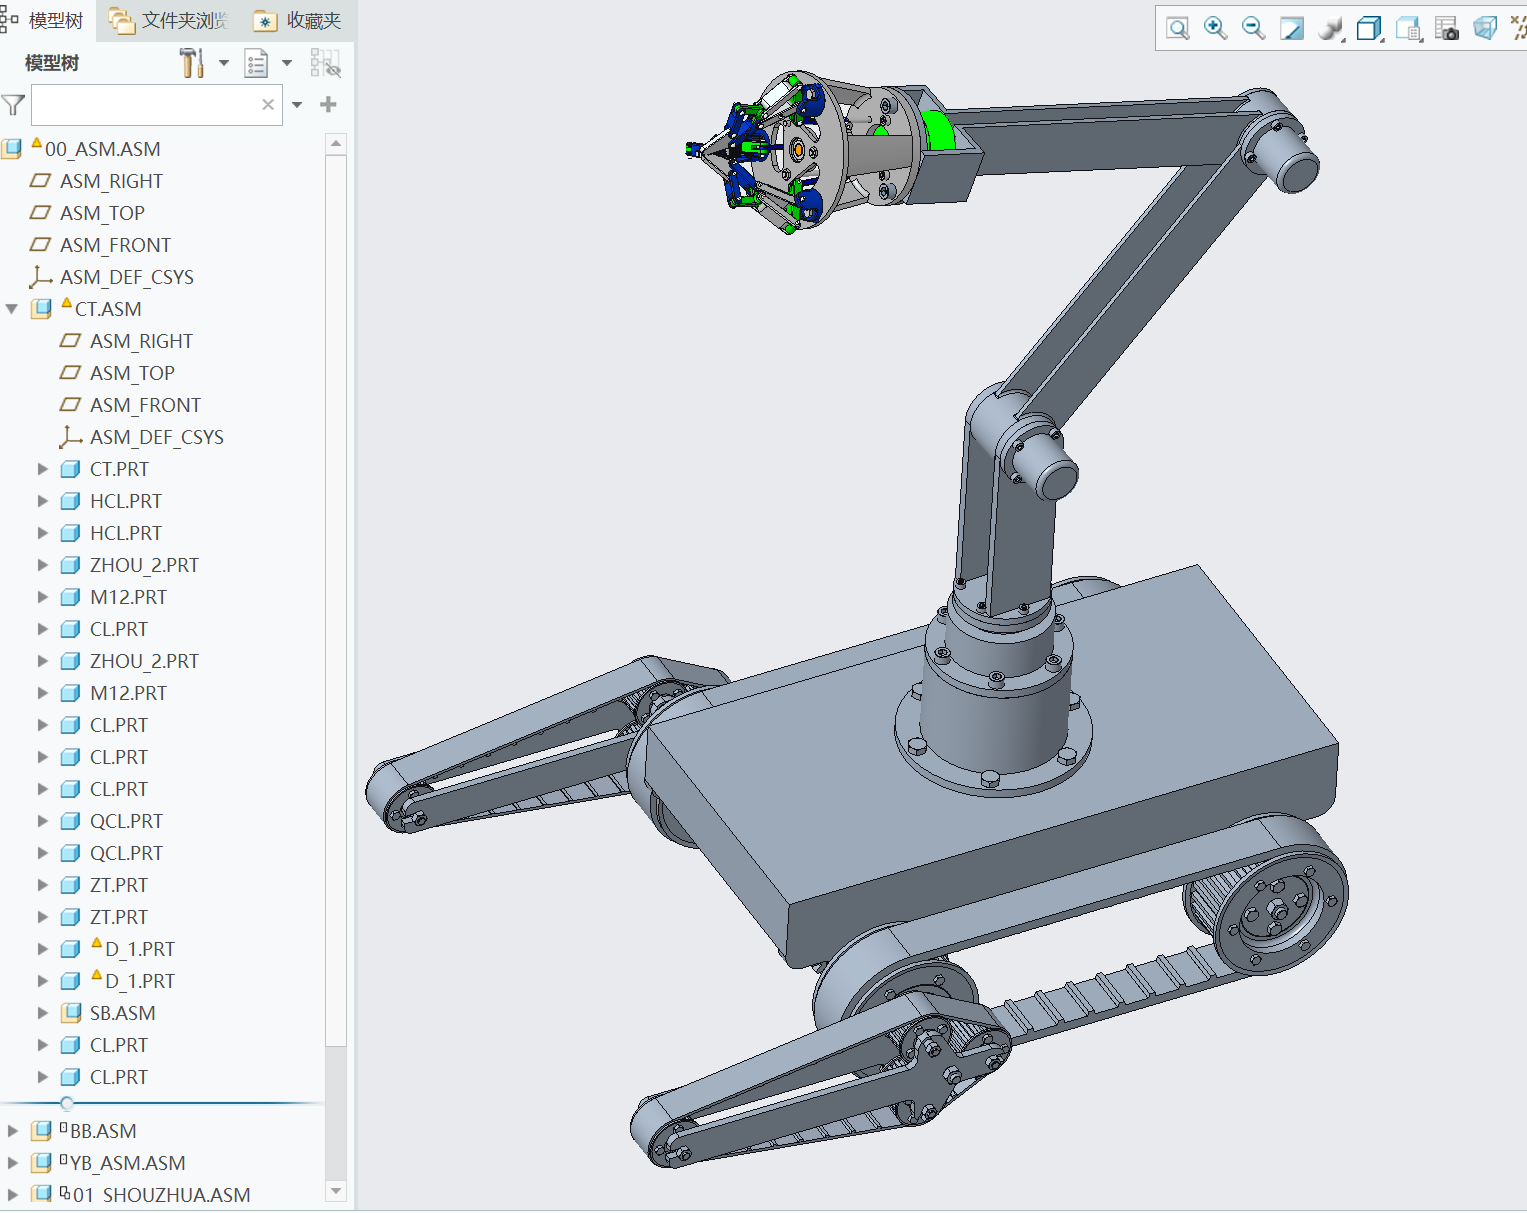The image size is (1527, 1213).
Task: Toggle the model tree visibility eye icon
Action: (325, 63)
